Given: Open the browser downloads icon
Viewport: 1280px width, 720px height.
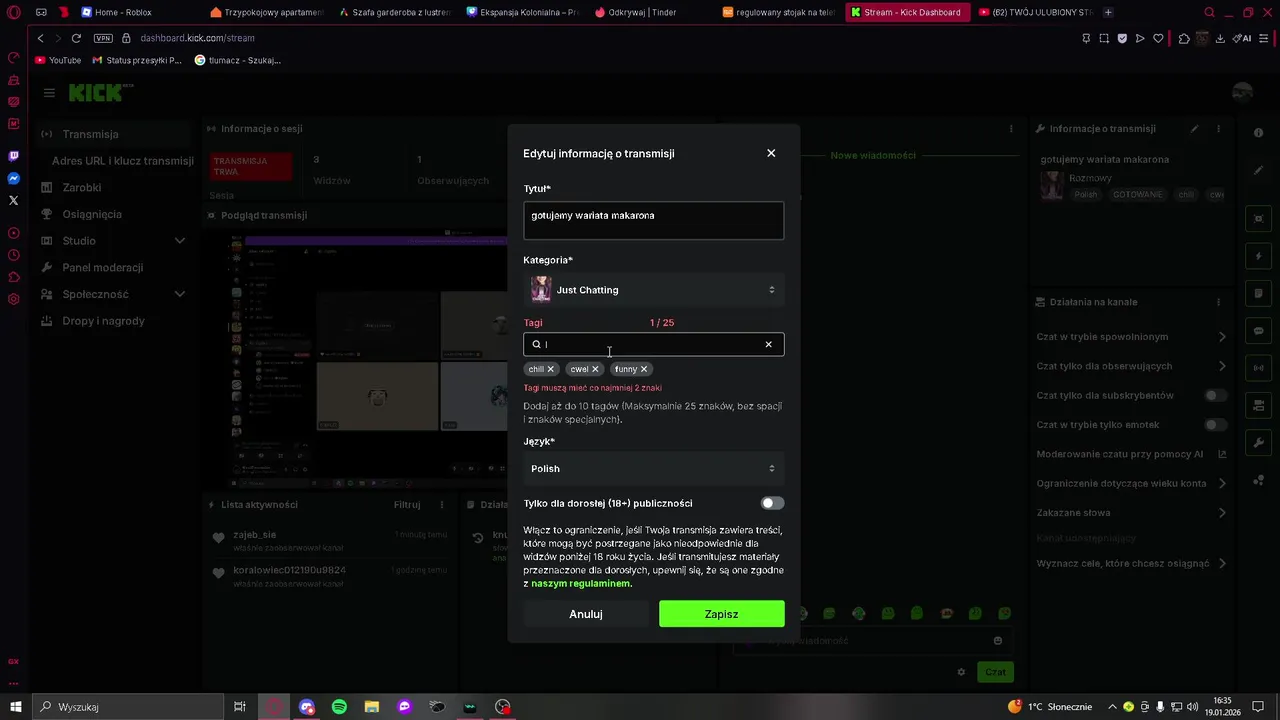Looking at the screenshot, I should pos(1221,38).
